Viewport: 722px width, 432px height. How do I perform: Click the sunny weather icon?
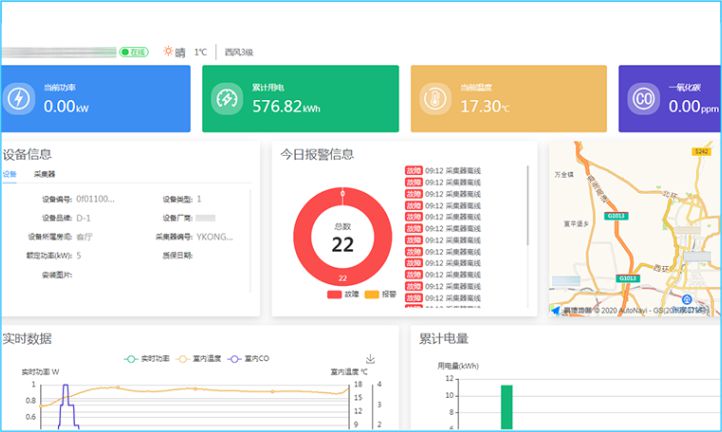167,52
